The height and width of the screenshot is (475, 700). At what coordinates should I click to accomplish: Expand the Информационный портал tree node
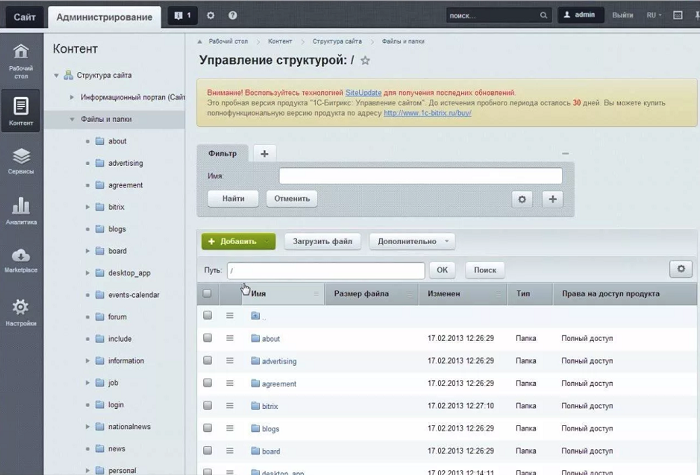point(71,97)
